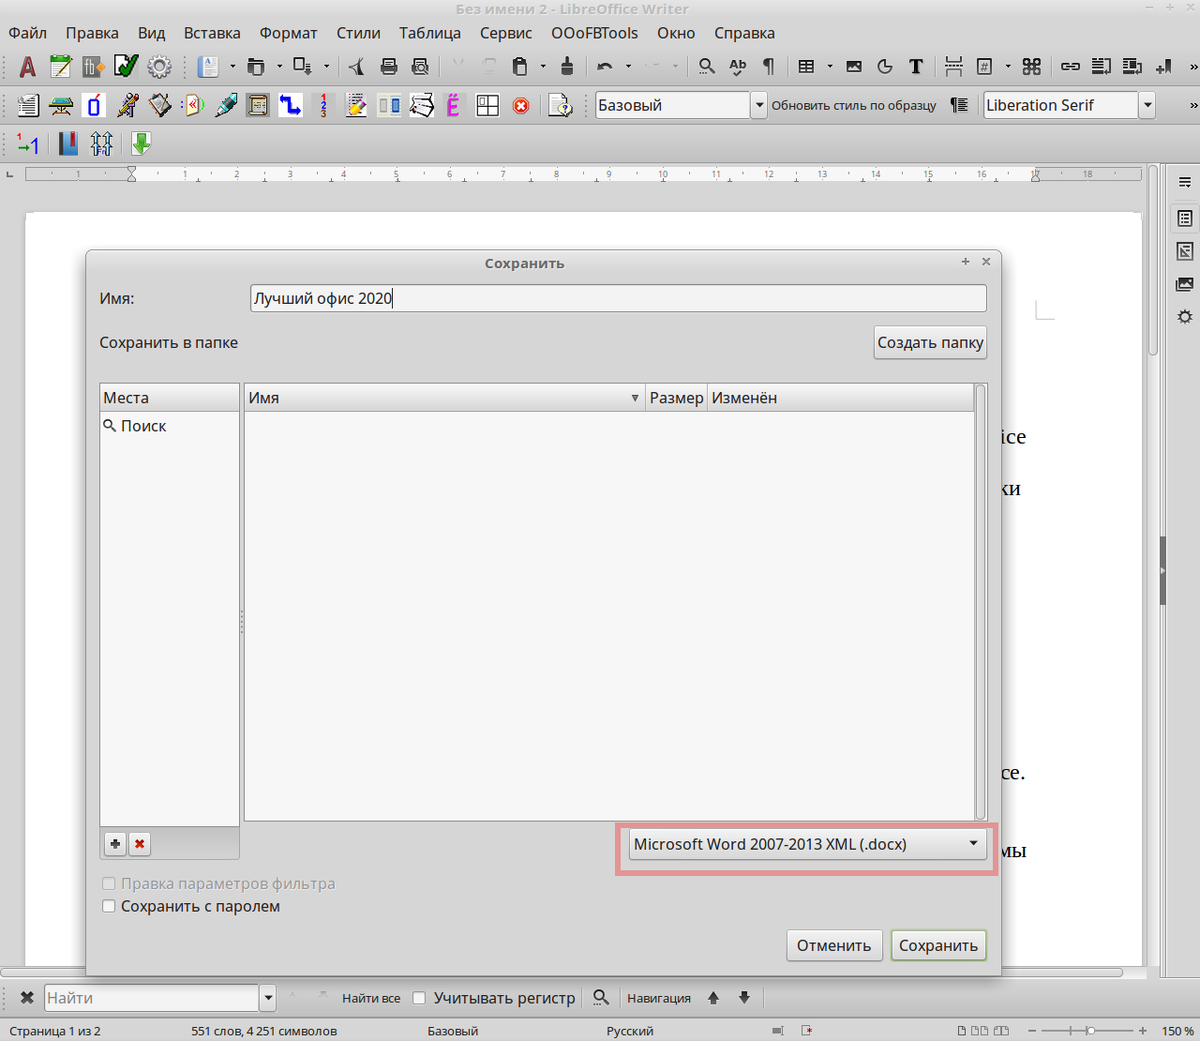The image size is (1200, 1041).
Task: Click 'Обновить стиль по образцу' button
Action: [854, 105]
